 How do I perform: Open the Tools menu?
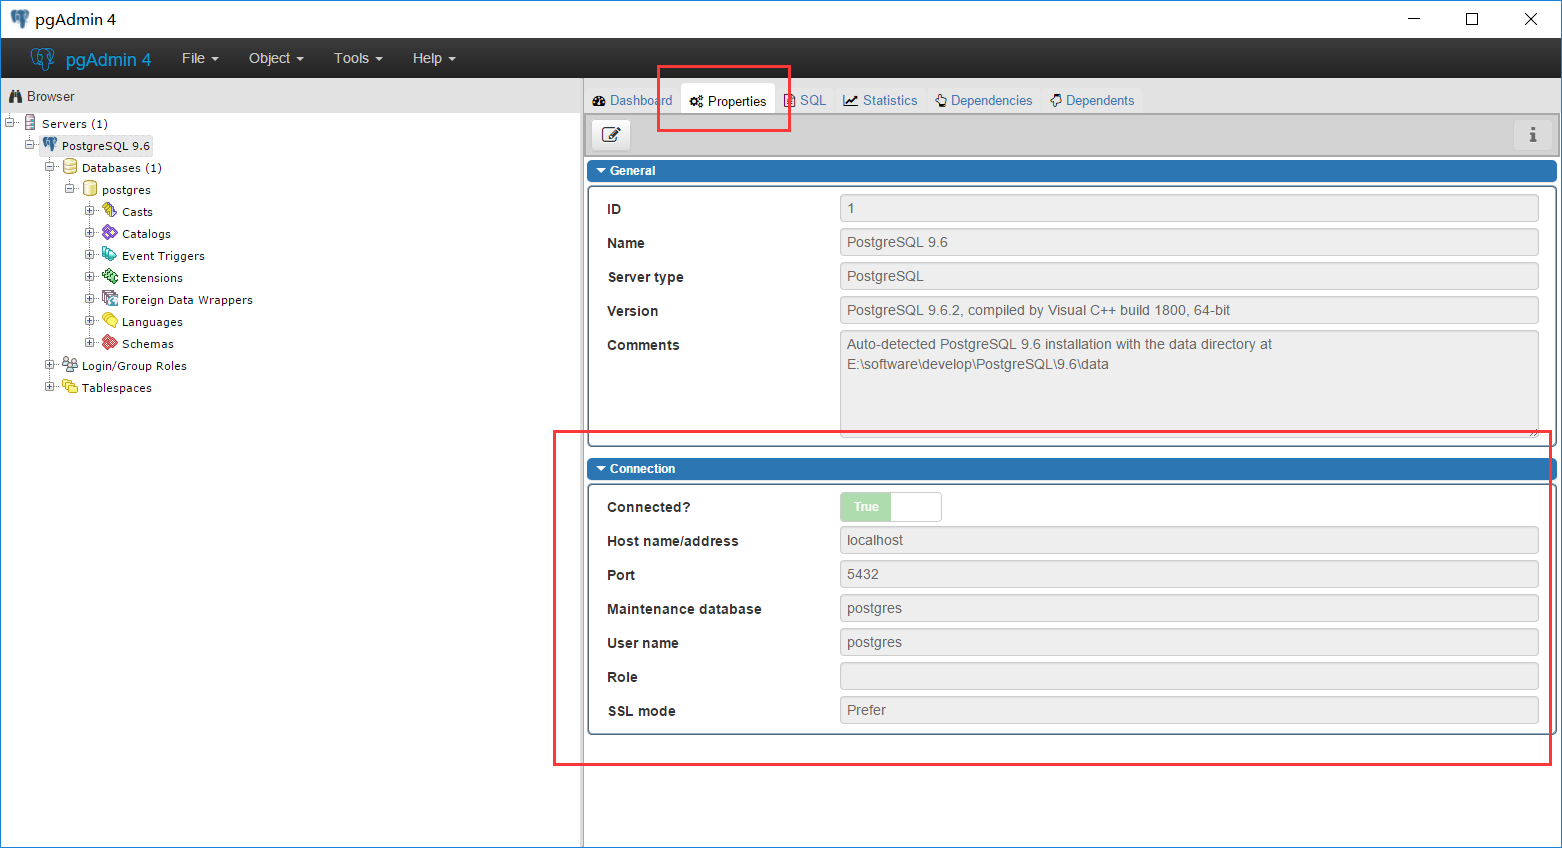(358, 58)
